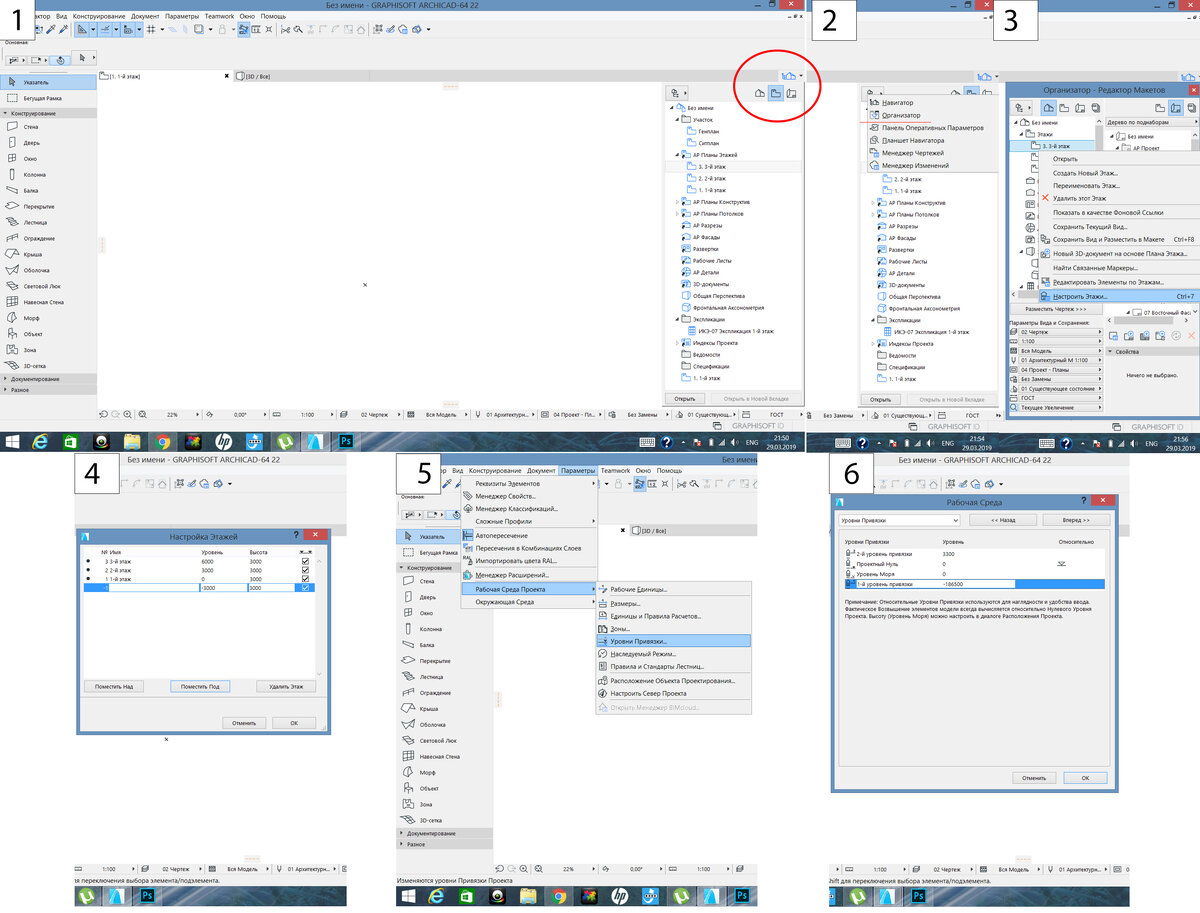Screen dimensions: 1200x913
Task: Click the HP icon on the taskbar showing 21:50
Action: coord(223,441)
